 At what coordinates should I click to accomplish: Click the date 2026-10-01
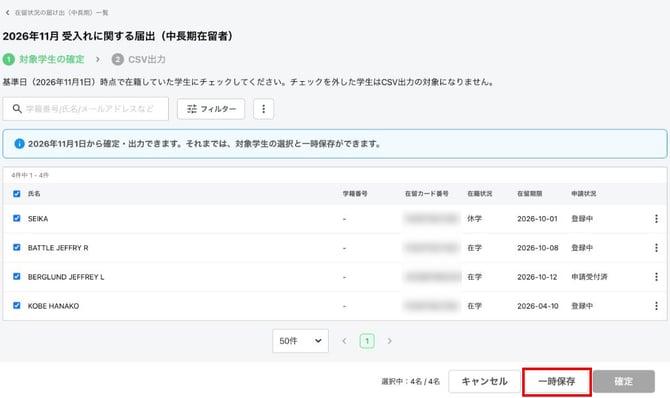(x=537, y=218)
